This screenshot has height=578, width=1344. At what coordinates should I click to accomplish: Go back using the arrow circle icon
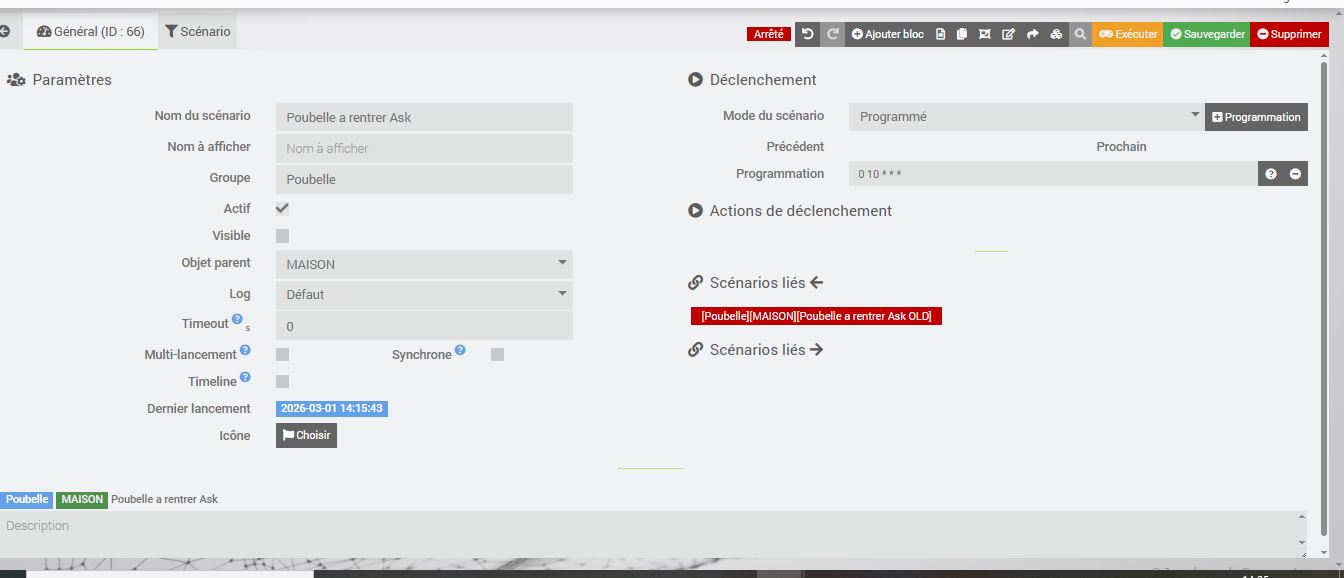coord(4,32)
